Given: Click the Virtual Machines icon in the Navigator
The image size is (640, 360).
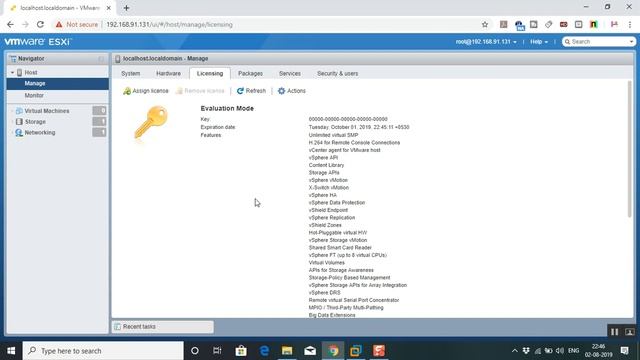Looking at the screenshot, I should (x=19, y=111).
